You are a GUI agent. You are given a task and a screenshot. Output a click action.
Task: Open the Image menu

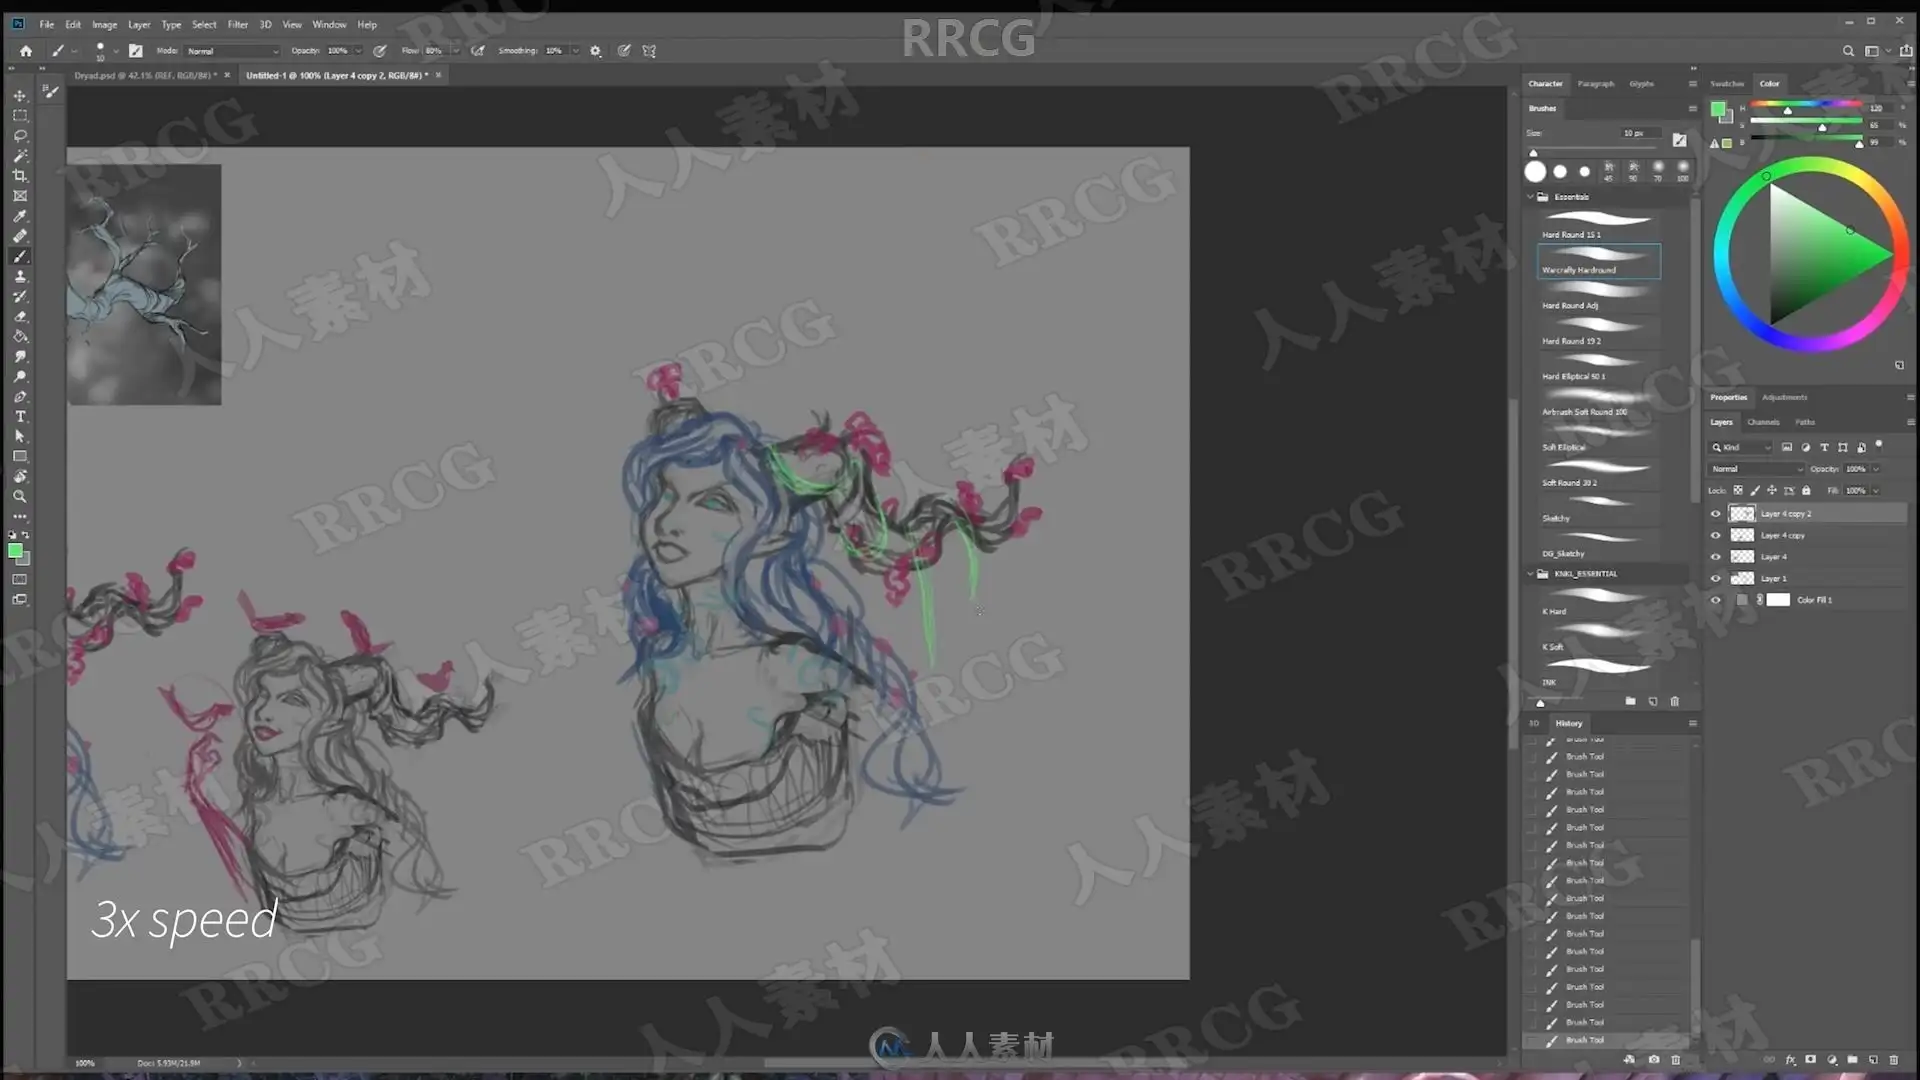[104, 24]
